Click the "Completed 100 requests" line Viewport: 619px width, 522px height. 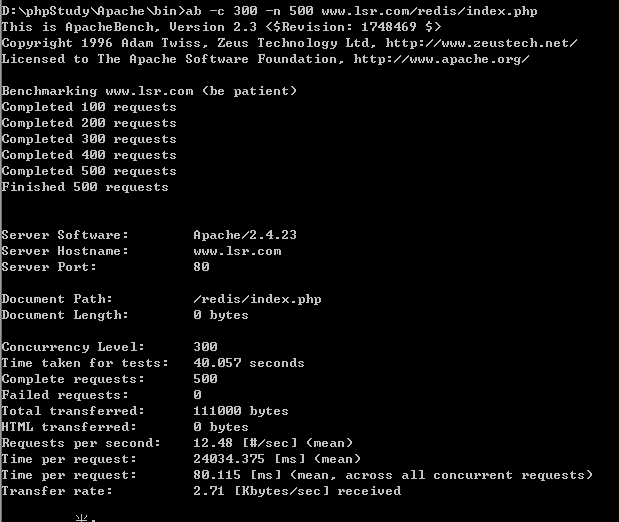coord(89,107)
